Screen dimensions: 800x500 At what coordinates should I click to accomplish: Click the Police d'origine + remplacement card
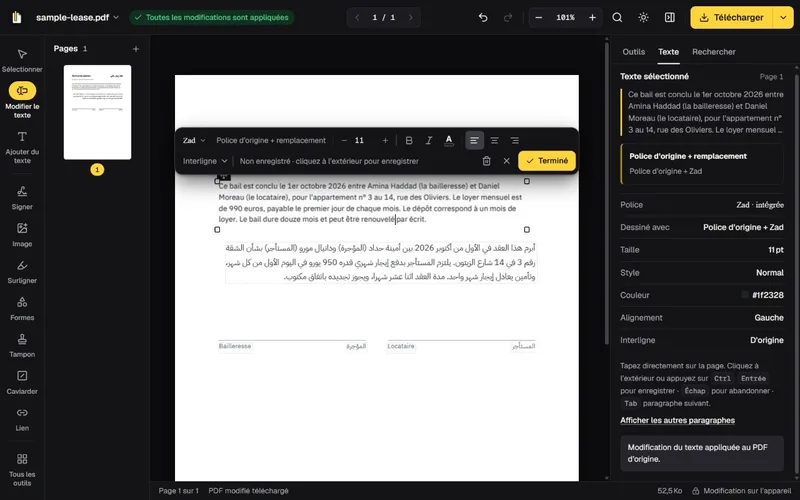pyautogui.click(x=702, y=163)
